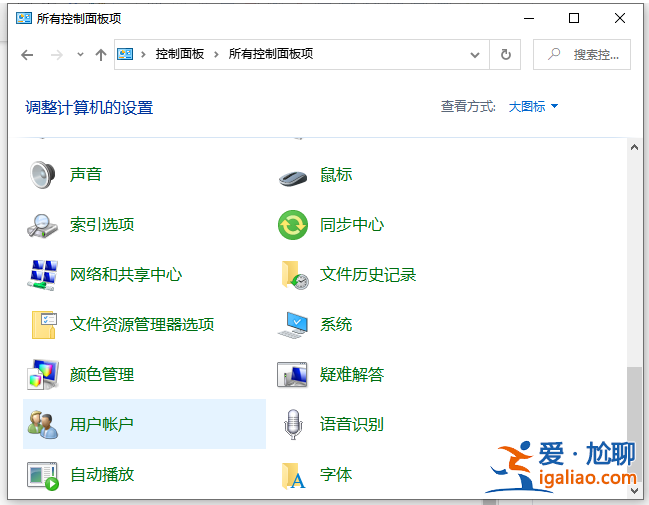Open the 声音 link

pyautogui.click(x=86, y=174)
